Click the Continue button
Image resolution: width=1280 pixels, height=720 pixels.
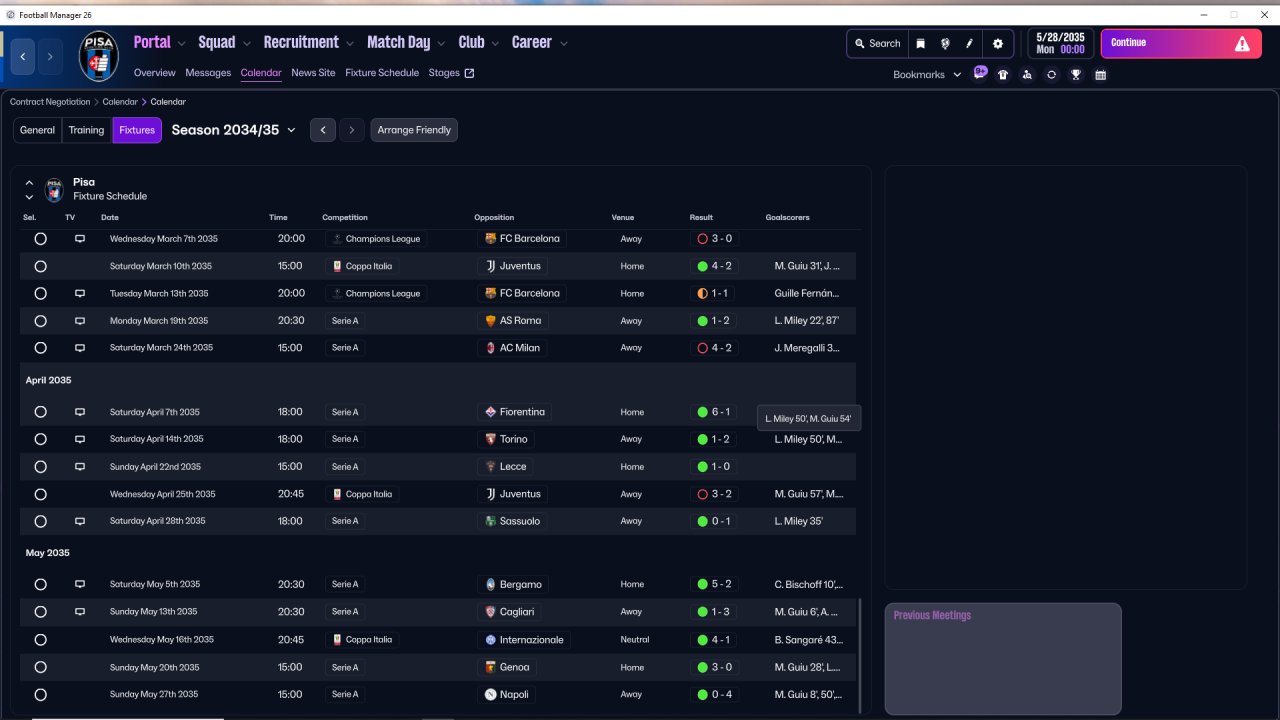[x=1181, y=43]
